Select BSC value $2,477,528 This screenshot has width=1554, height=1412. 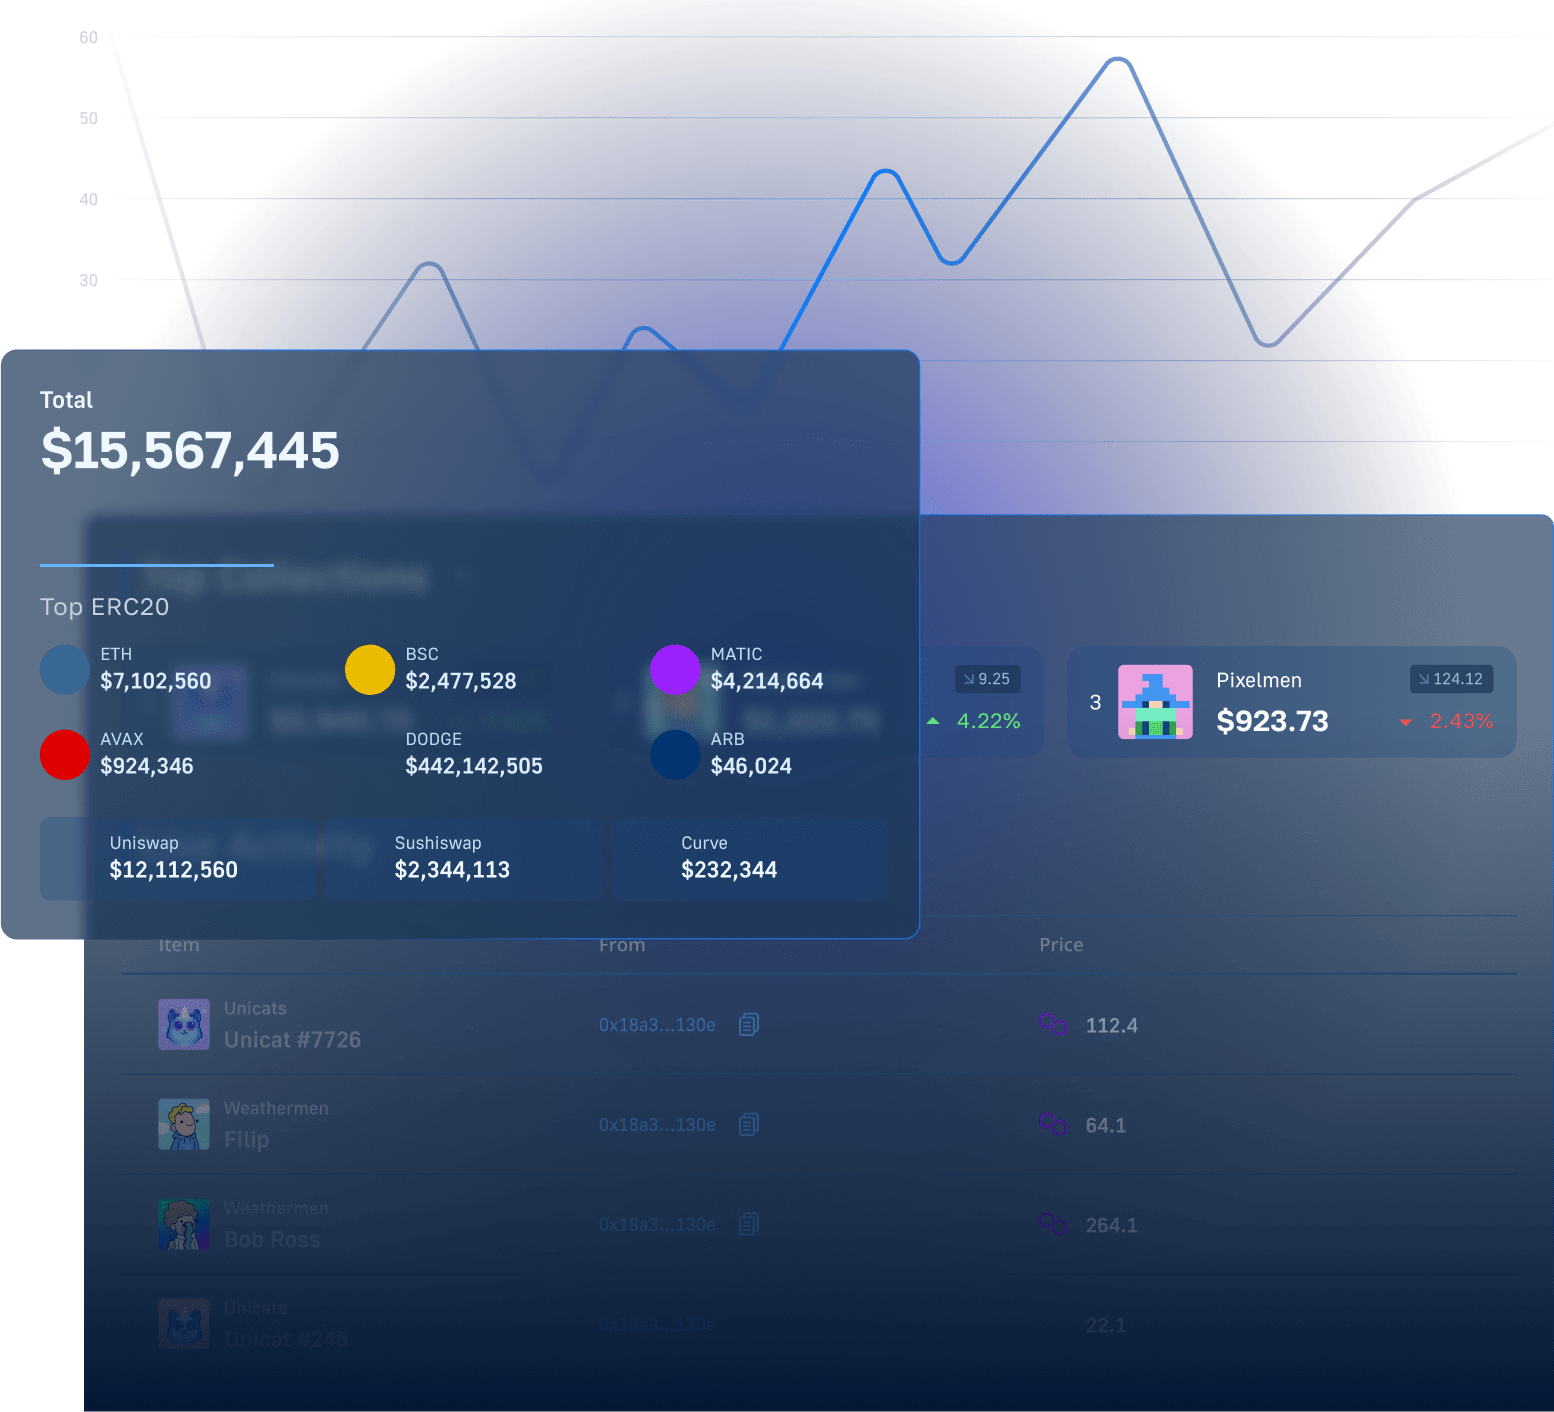click(461, 681)
